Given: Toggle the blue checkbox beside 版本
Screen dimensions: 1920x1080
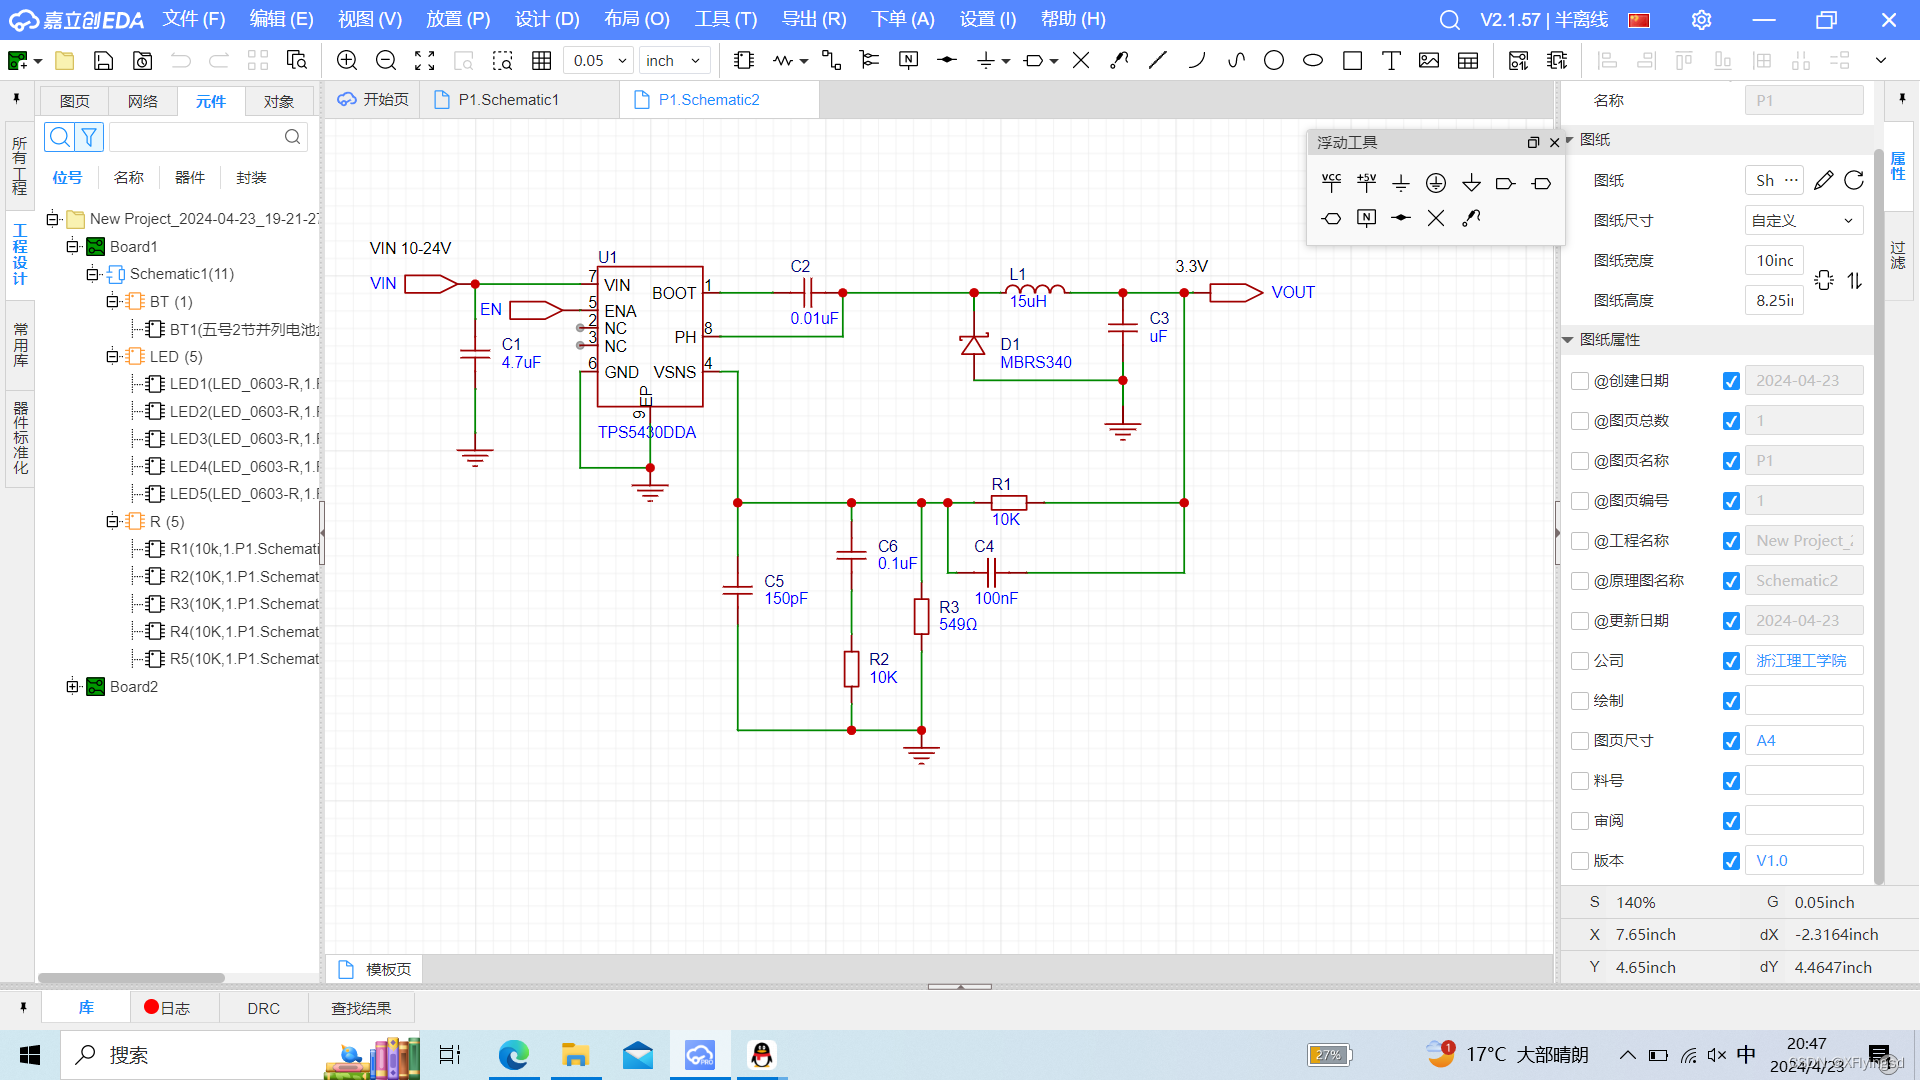Looking at the screenshot, I should [x=1731, y=861].
